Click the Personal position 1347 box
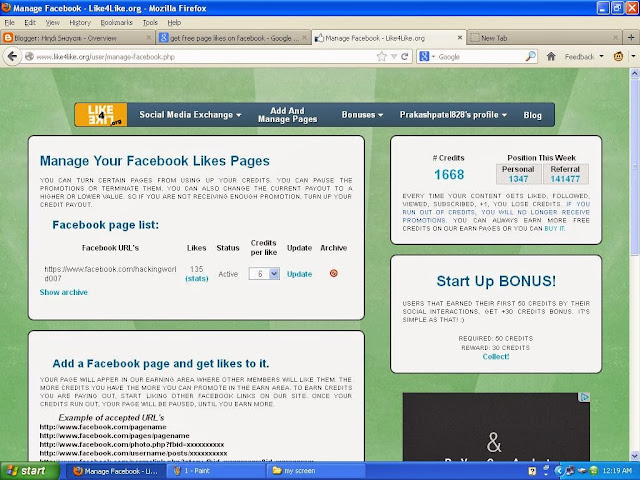 518,174
